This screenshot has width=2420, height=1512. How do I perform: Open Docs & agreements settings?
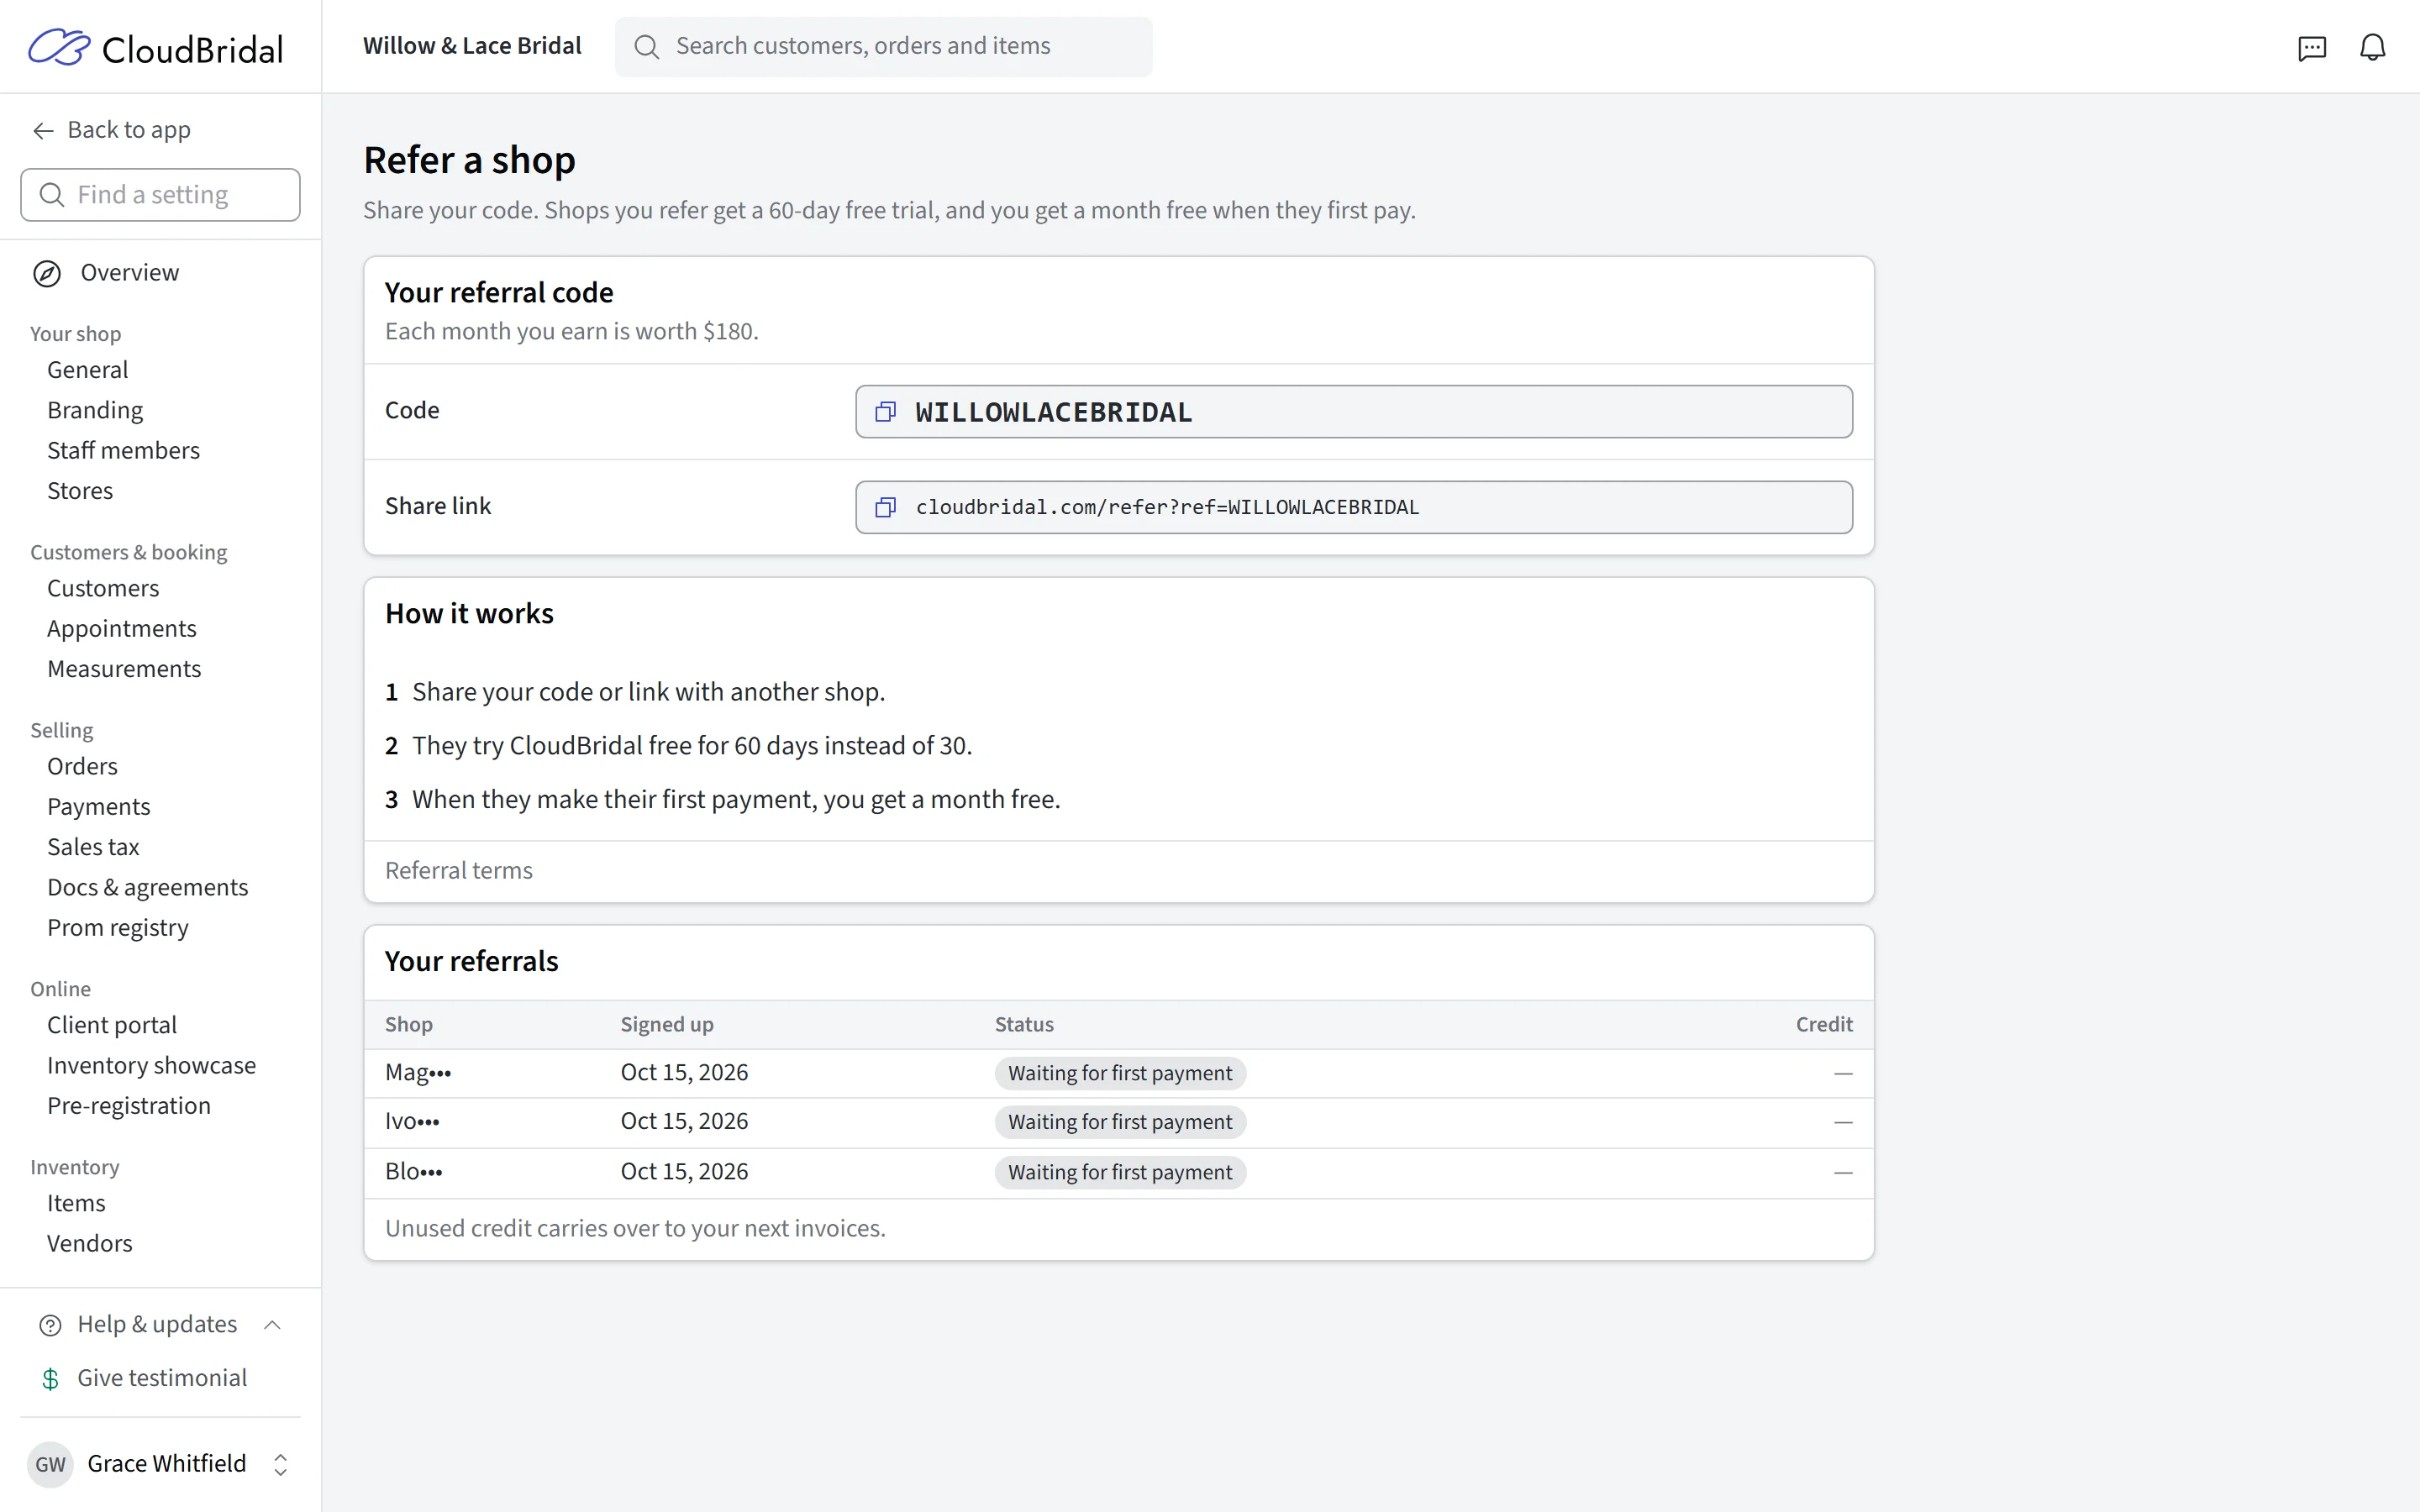tap(147, 887)
